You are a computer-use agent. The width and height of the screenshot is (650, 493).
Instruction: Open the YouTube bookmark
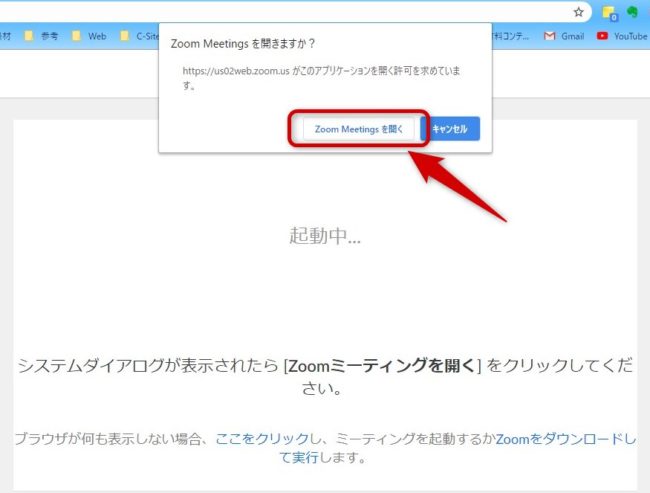tap(622, 36)
